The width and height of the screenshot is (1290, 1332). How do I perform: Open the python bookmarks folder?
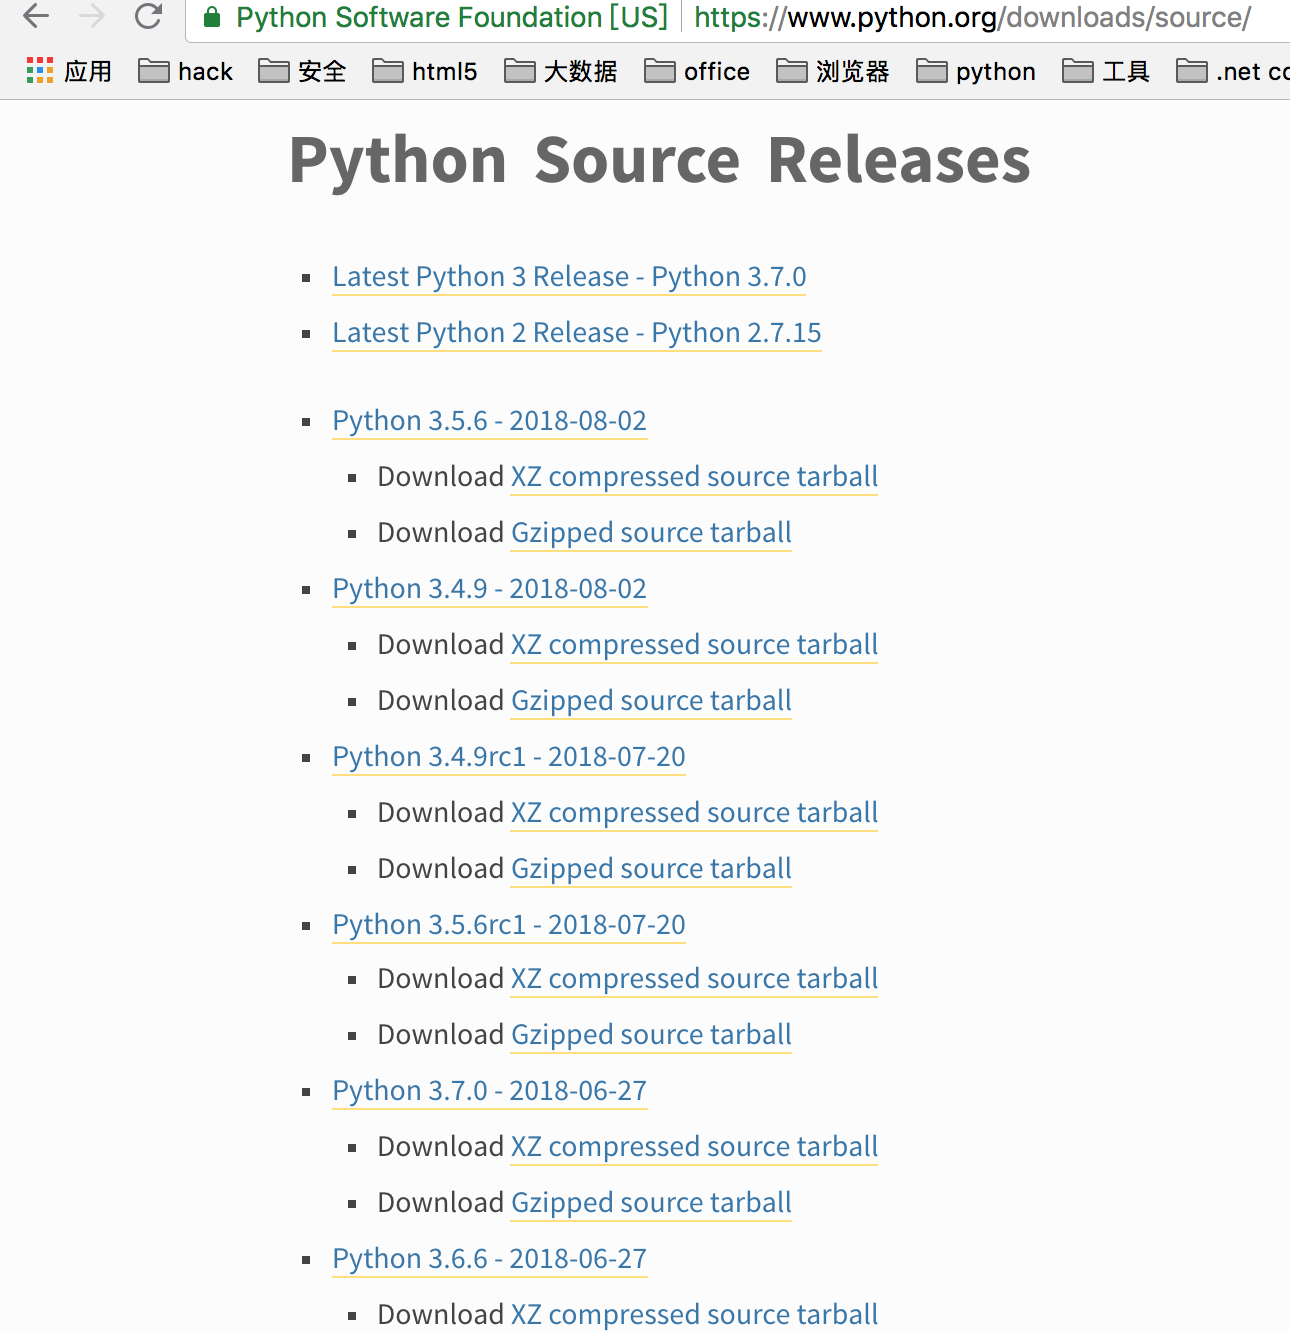click(x=976, y=71)
